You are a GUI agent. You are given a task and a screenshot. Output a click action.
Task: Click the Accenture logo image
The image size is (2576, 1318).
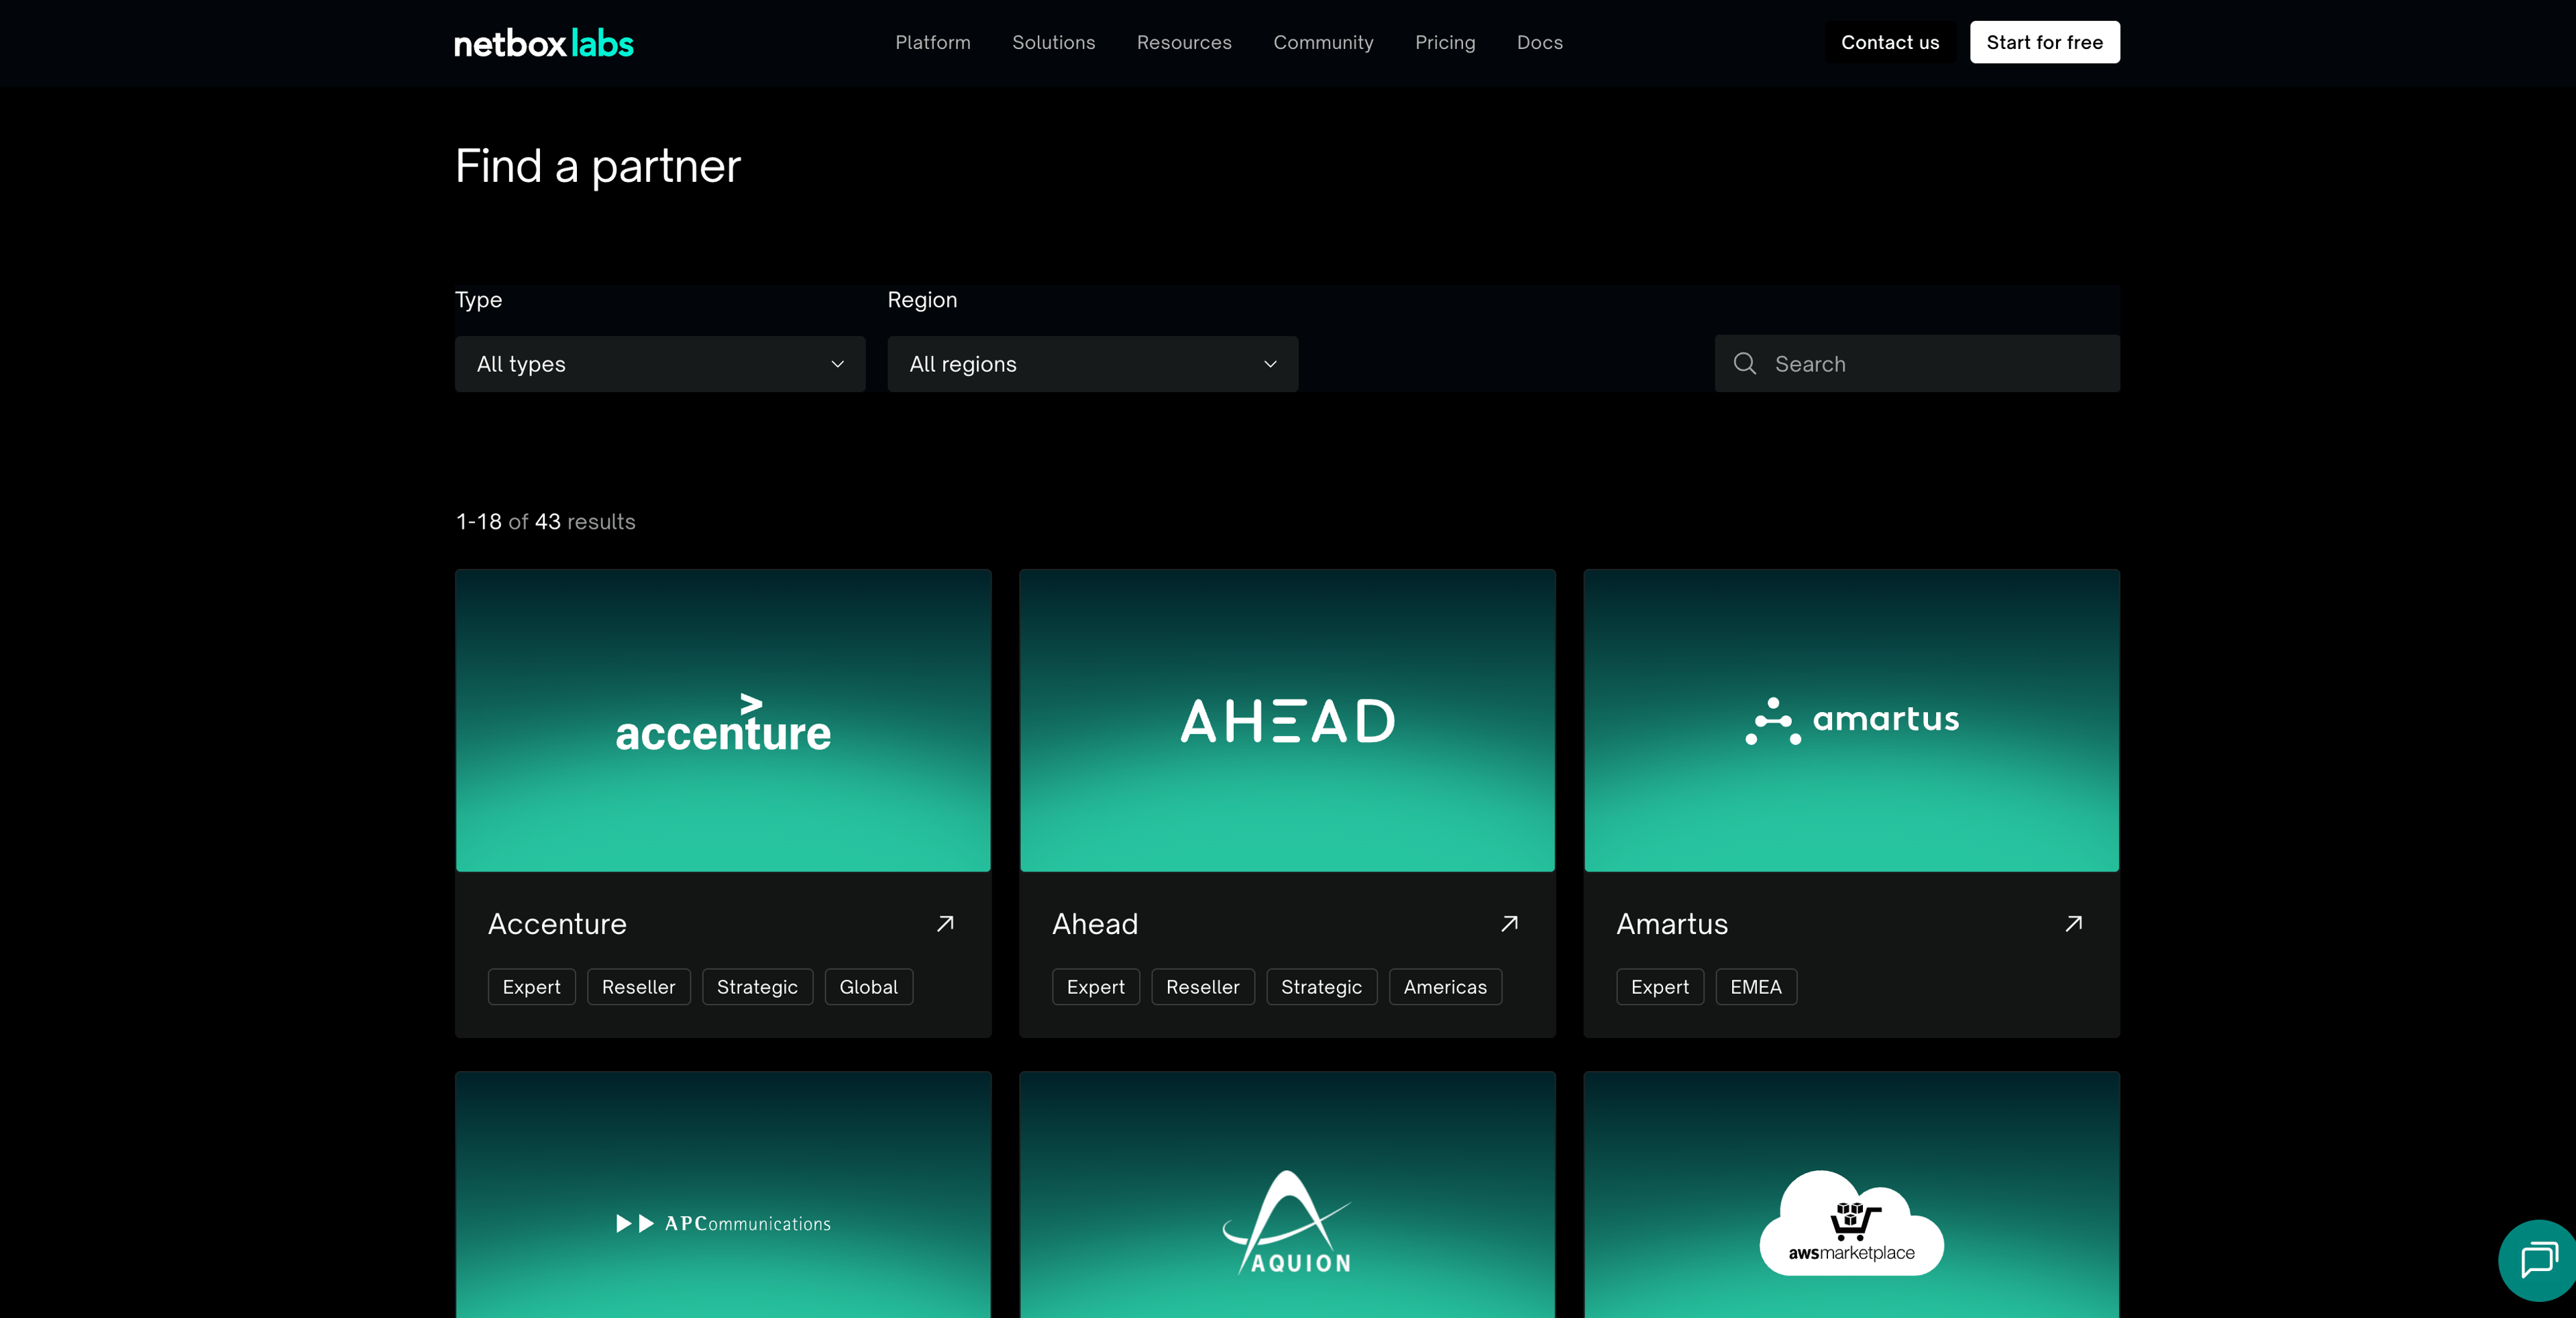(723, 721)
